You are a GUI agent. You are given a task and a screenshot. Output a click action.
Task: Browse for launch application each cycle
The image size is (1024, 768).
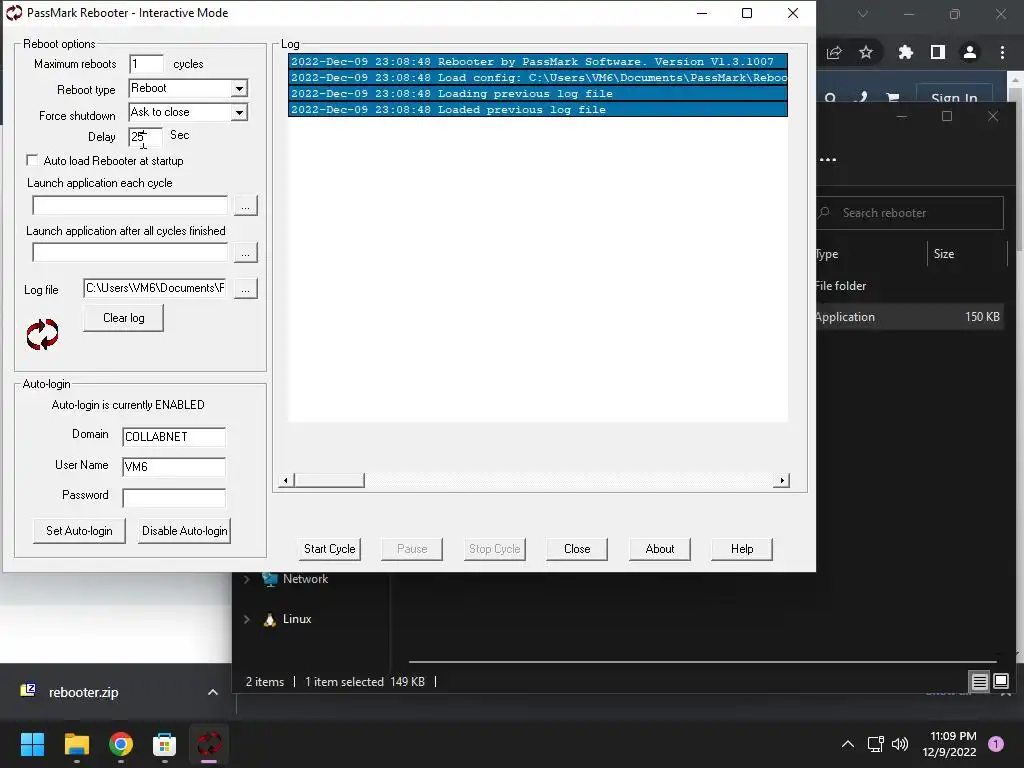tap(246, 206)
